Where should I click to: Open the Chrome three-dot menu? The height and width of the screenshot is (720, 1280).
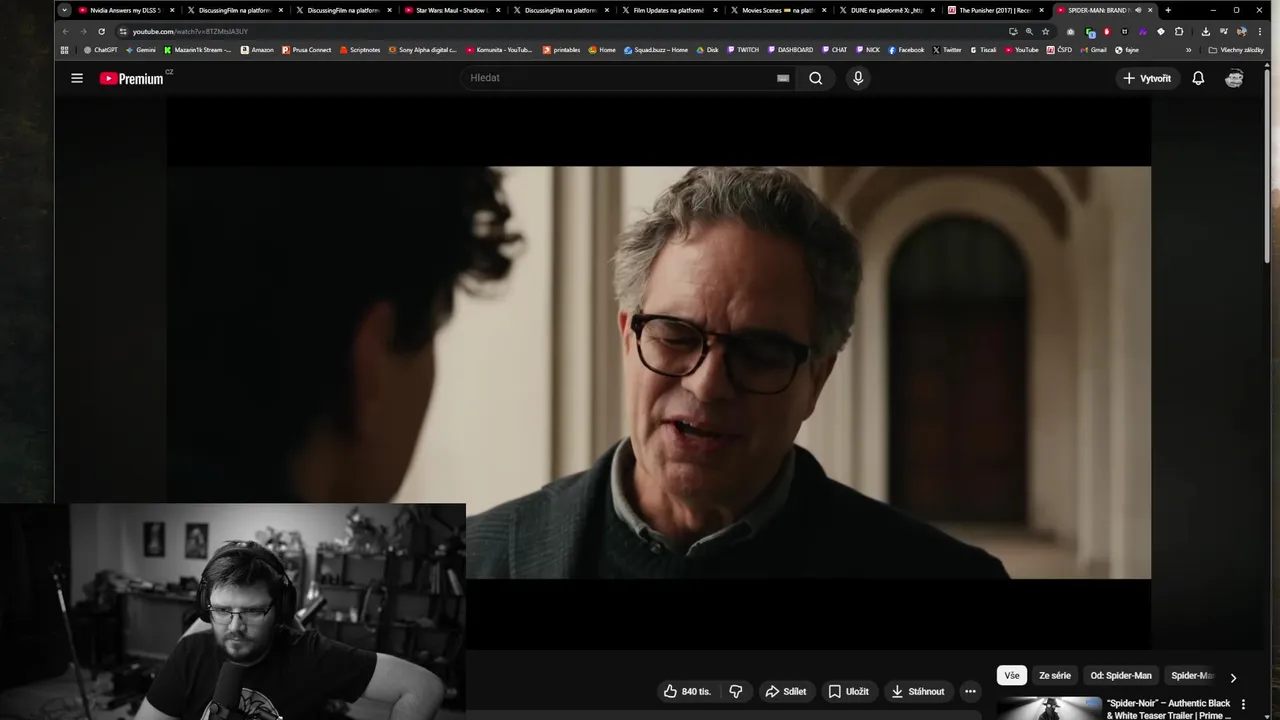1259,31
